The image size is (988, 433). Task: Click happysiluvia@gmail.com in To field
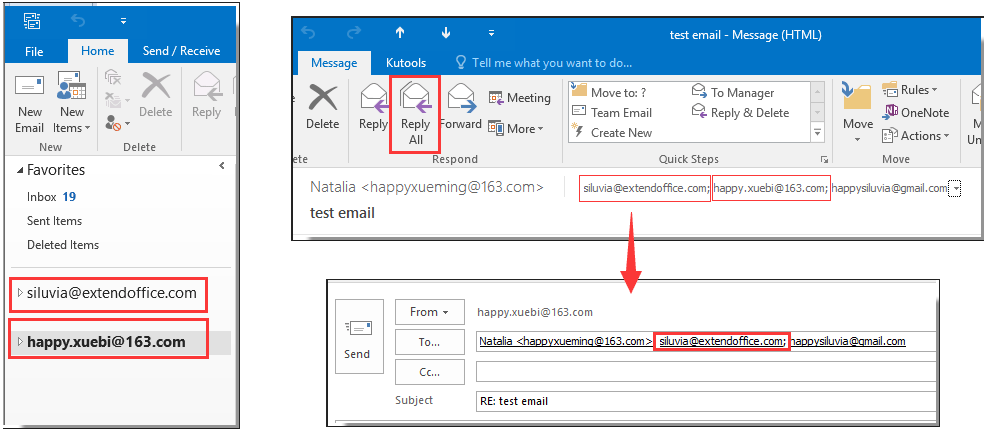[848, 341]
